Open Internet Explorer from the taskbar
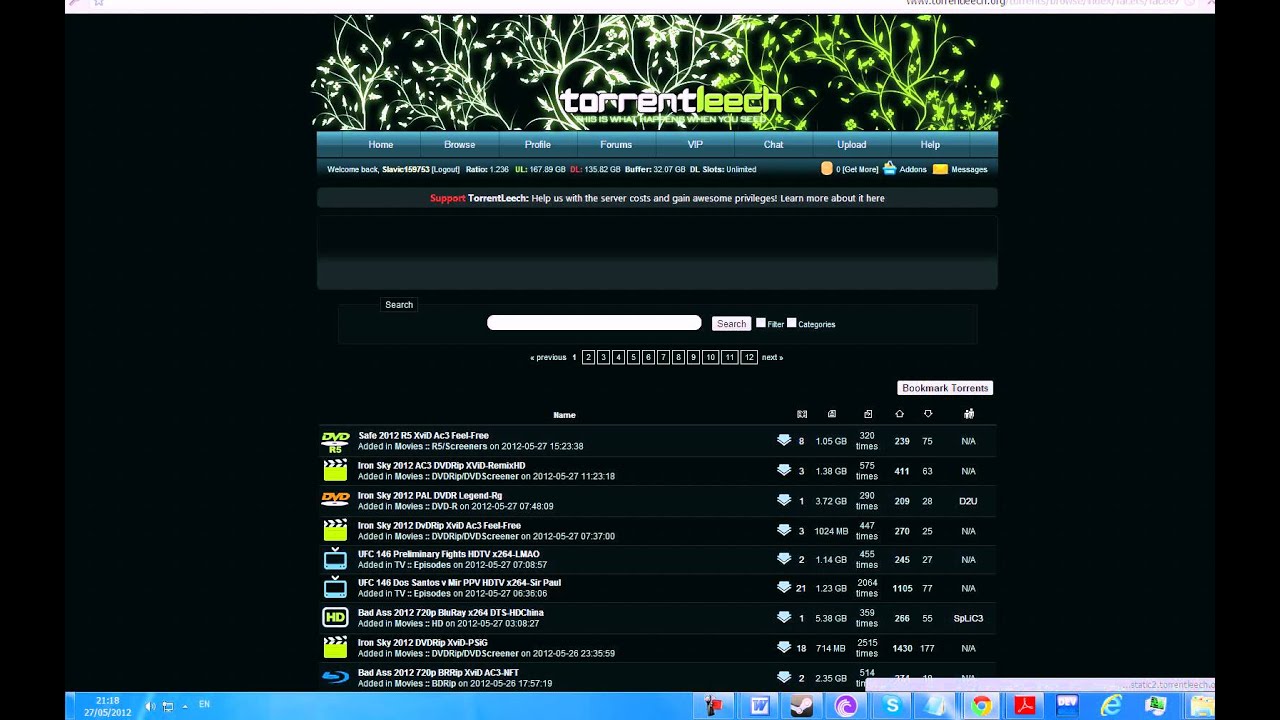1280x720 pixels. [x=1111, y=706]
